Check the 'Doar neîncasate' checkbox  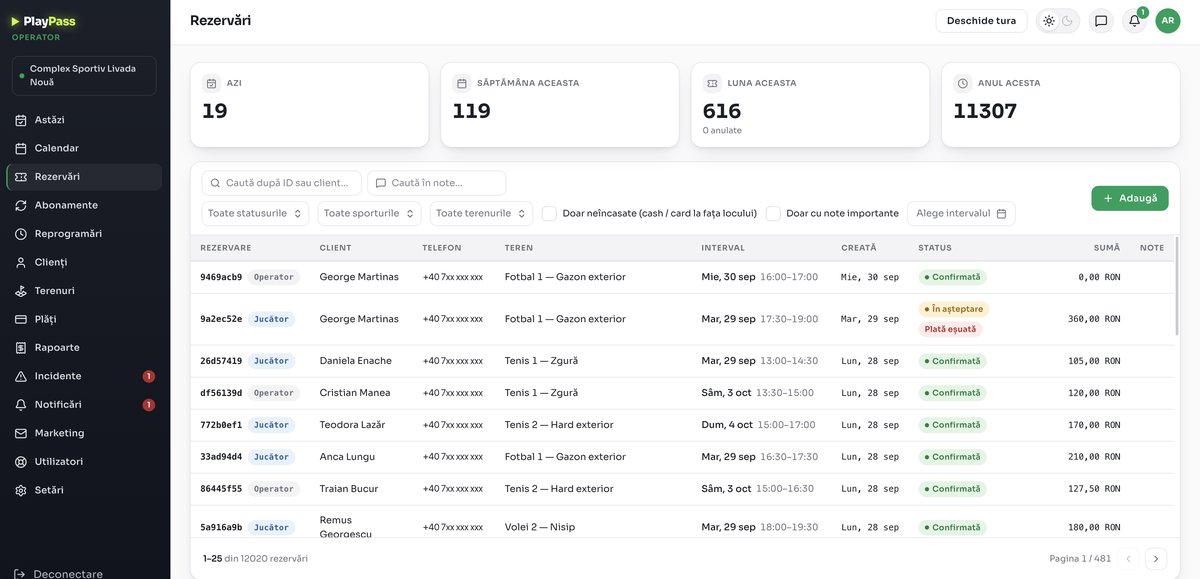coord(549,213)
